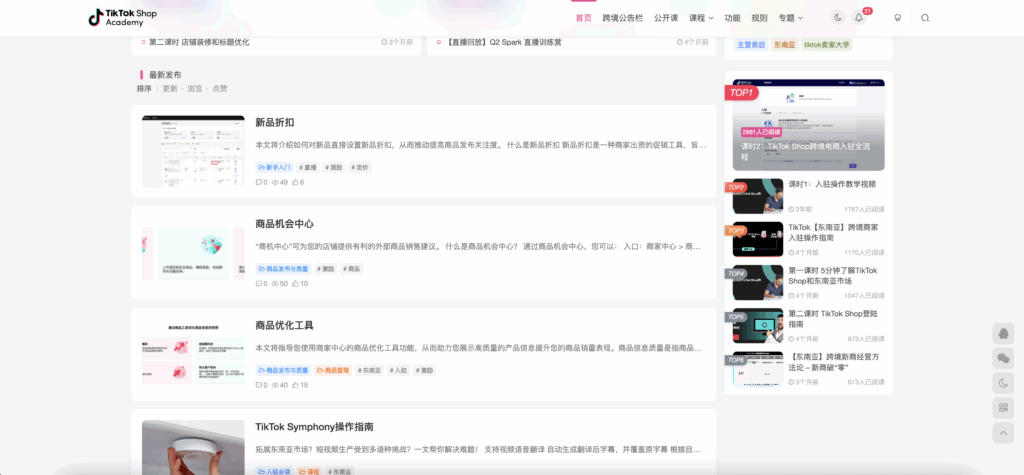The image size is (1024, 475).
Task: Open the WeChat icon in side float bar
Action: (1003, 359)
